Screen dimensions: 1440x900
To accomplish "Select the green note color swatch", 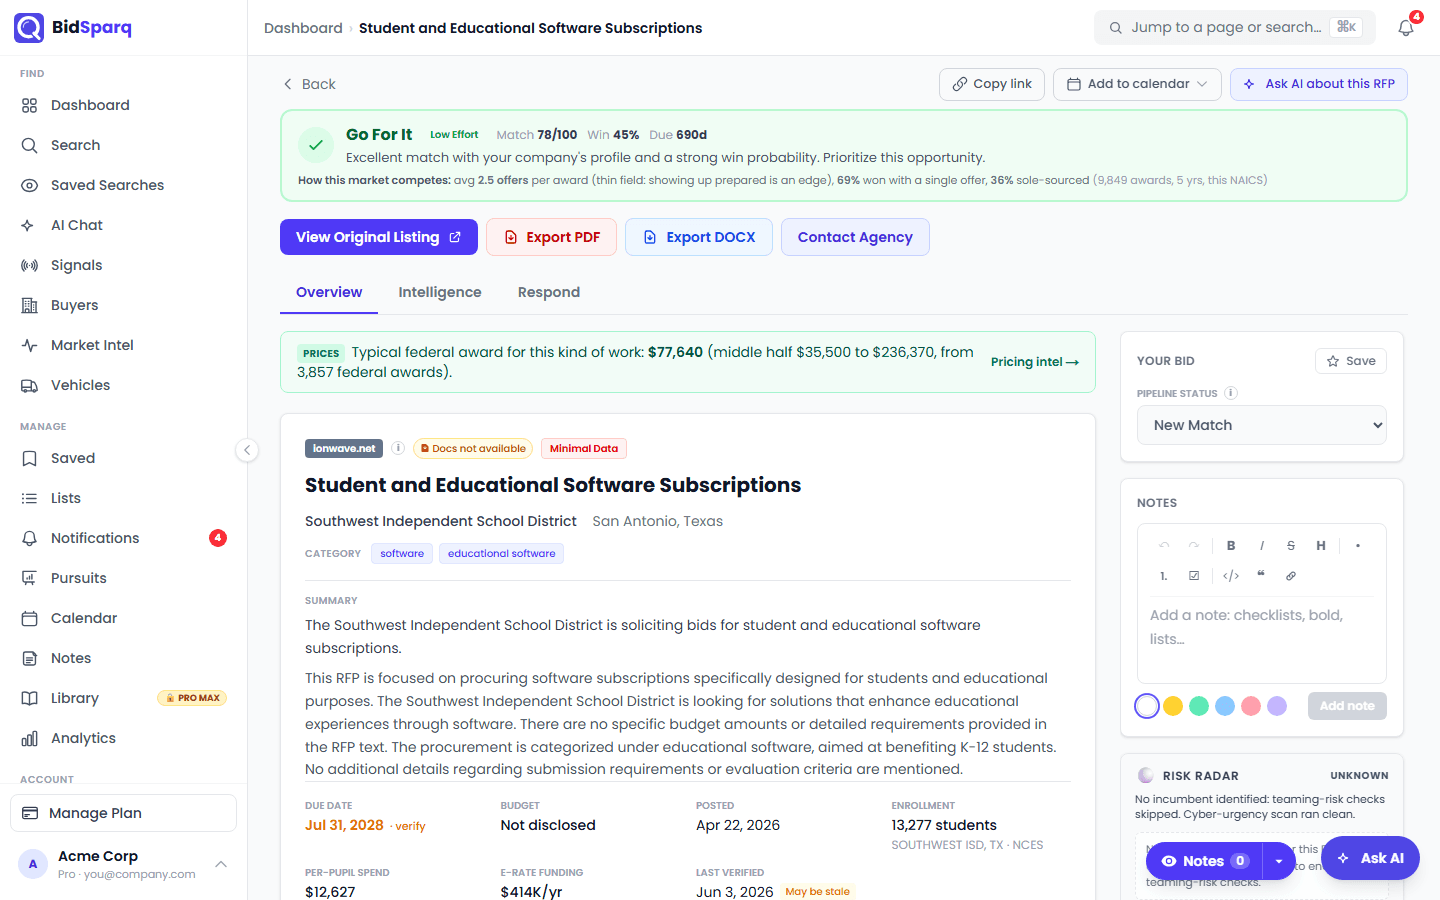I will [x=1199, y=706].
